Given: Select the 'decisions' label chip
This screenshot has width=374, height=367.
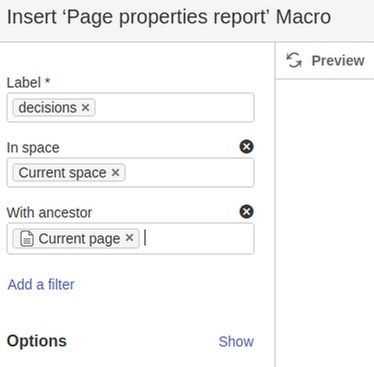Looking at the screenshot, I should 48,108.
